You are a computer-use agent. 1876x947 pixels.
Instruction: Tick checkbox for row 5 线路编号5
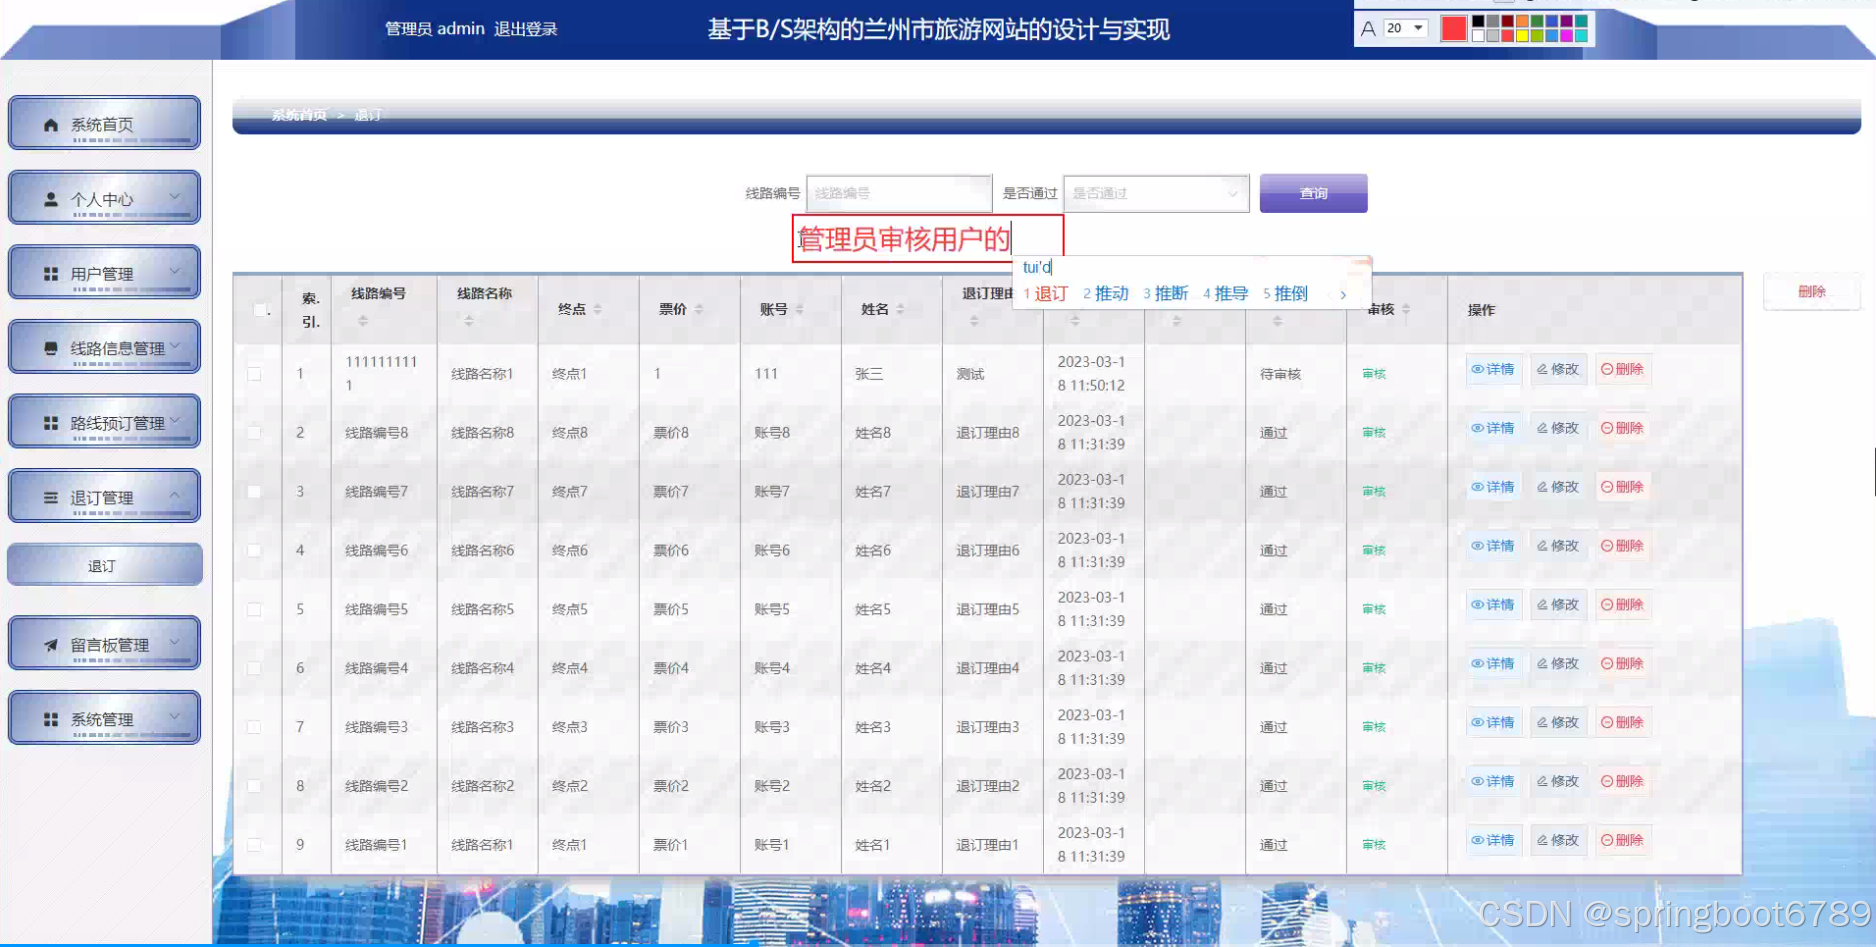click(254, 609)
